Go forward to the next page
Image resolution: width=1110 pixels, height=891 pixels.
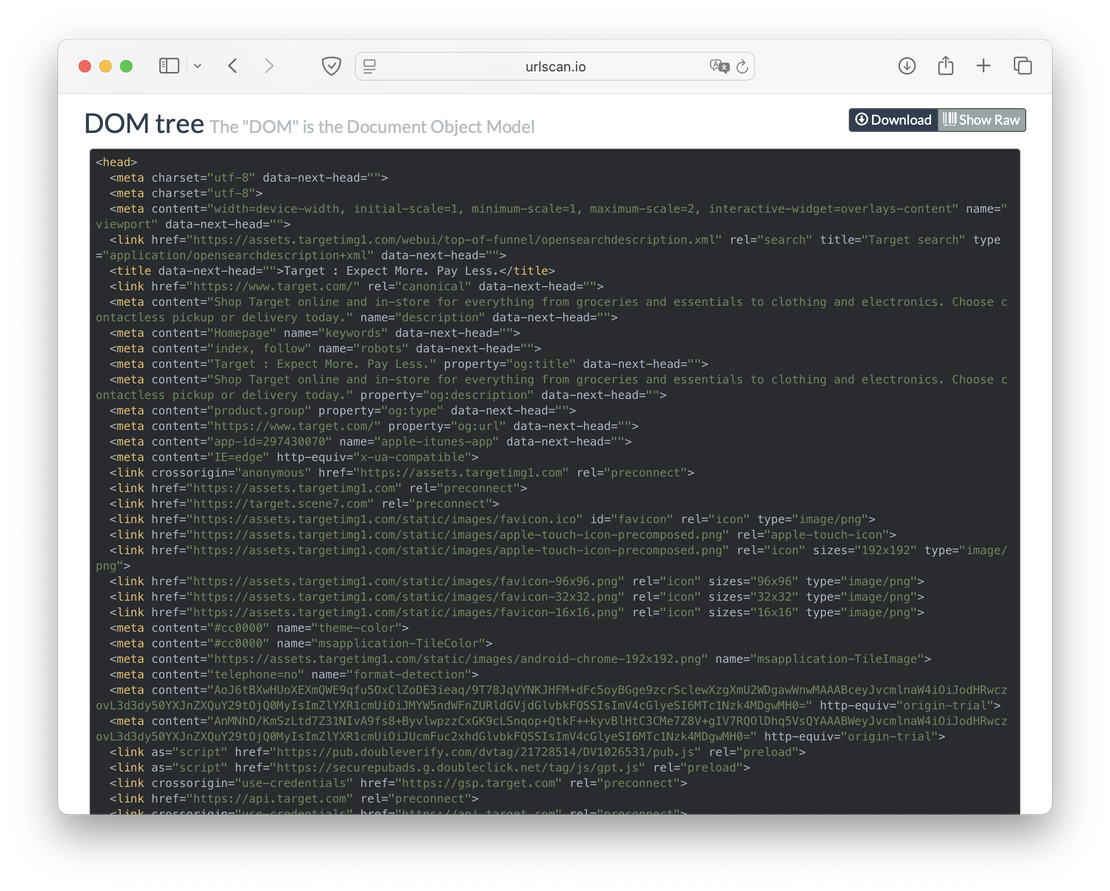pyautogui.click(x=269, y=66)
